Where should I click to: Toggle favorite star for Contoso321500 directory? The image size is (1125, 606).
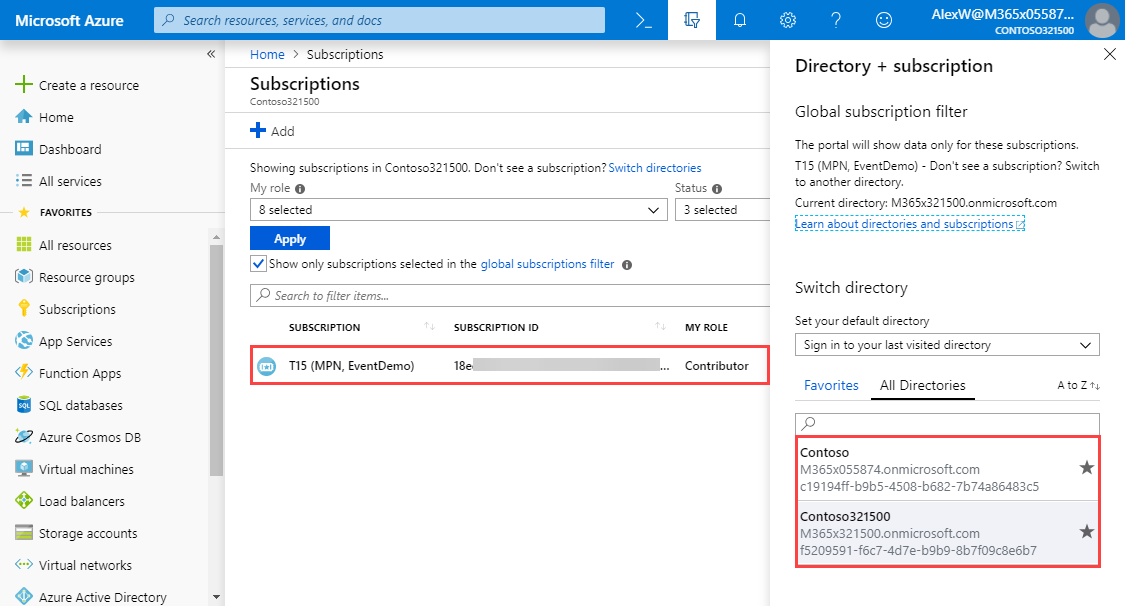[1087, 532]
